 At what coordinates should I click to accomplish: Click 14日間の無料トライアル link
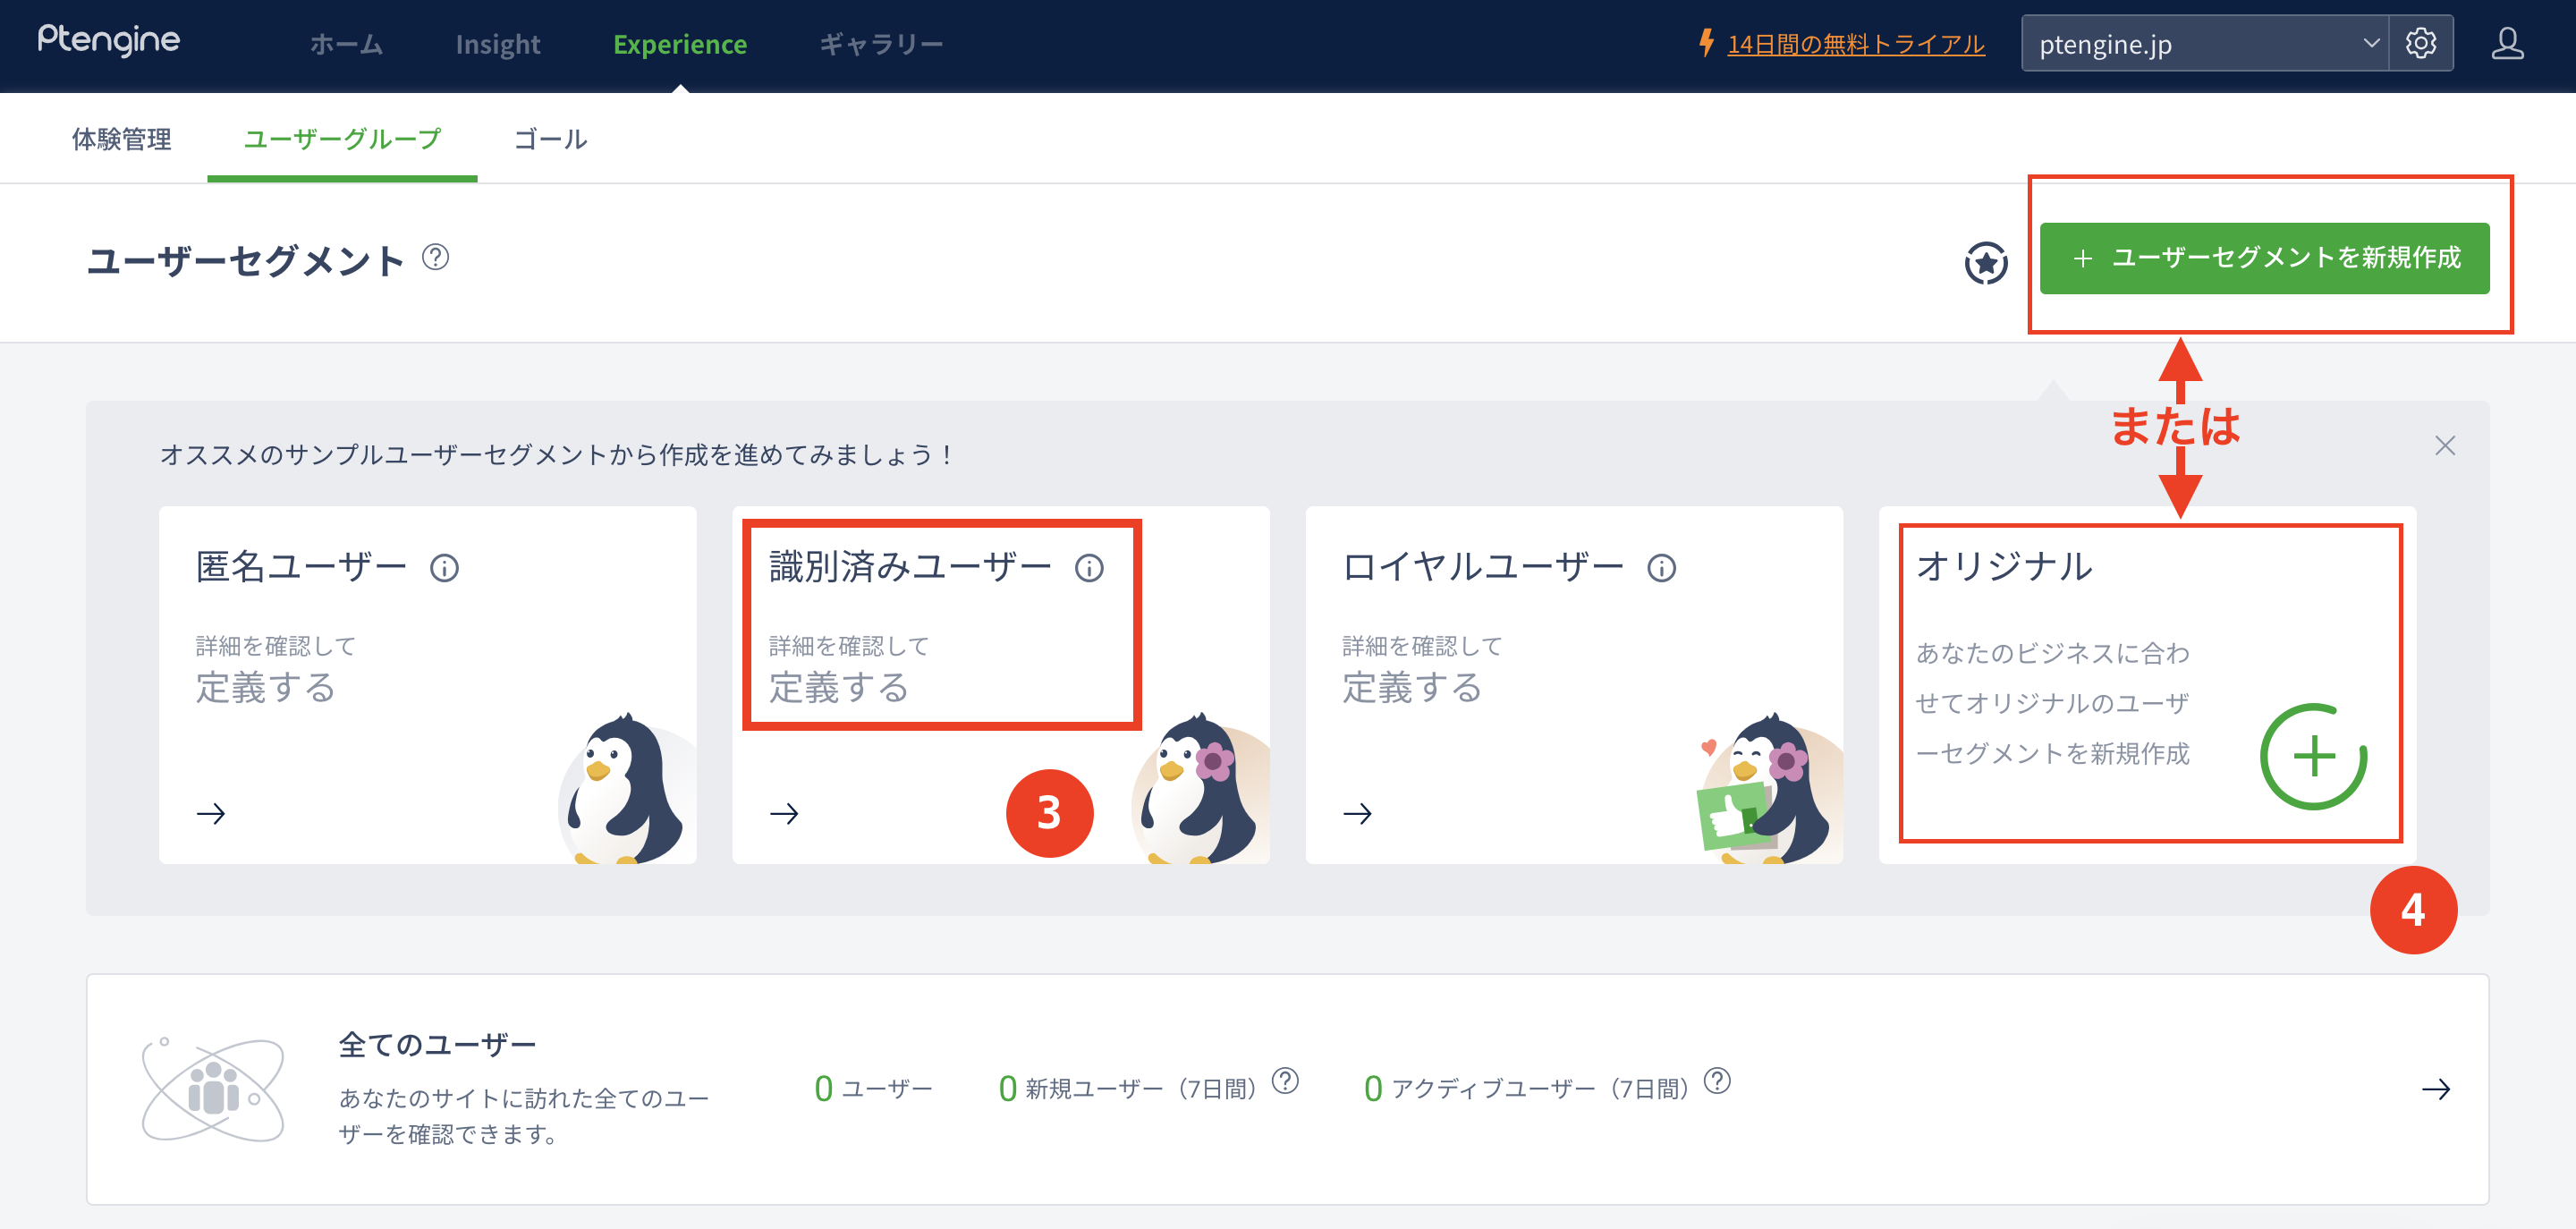(x=1855, y=44)
